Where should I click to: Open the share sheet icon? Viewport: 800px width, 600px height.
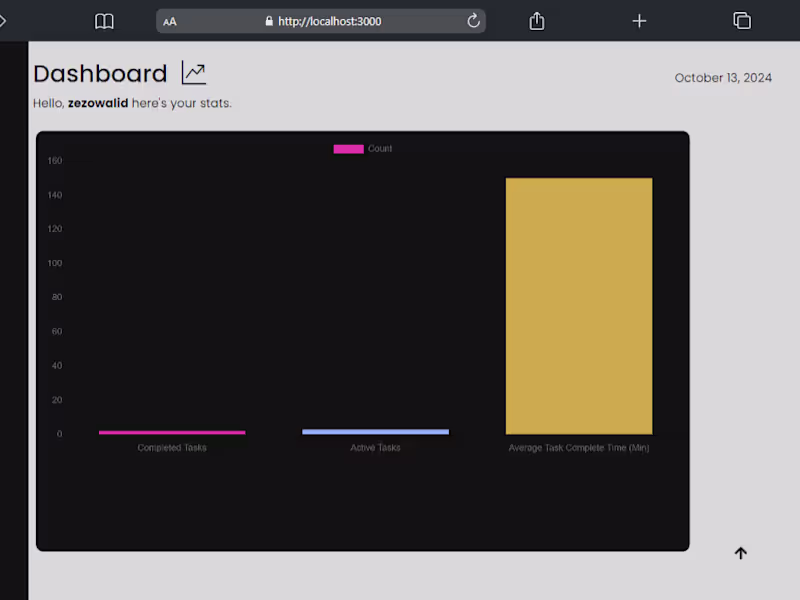pyautogui.click(x=537, y=21)
